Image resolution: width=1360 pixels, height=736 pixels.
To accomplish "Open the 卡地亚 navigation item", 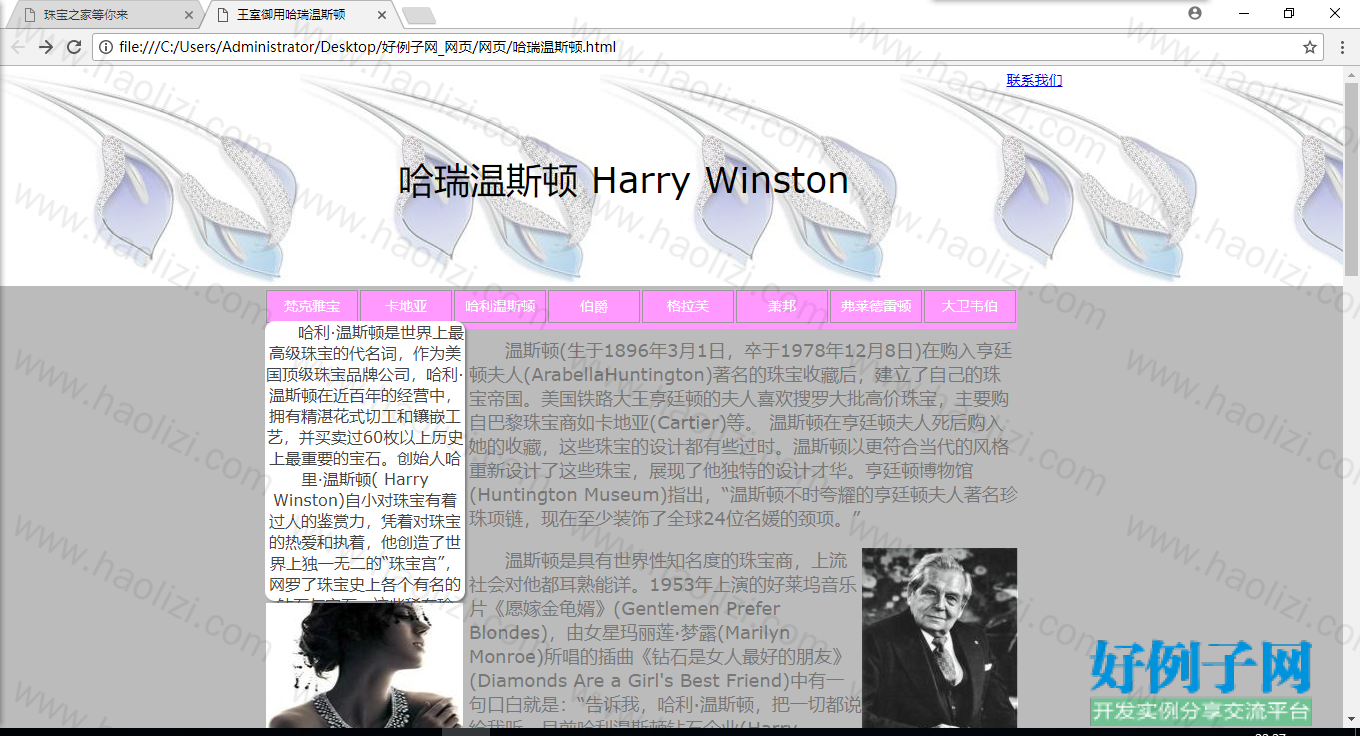I will click(x=406, y=306).
